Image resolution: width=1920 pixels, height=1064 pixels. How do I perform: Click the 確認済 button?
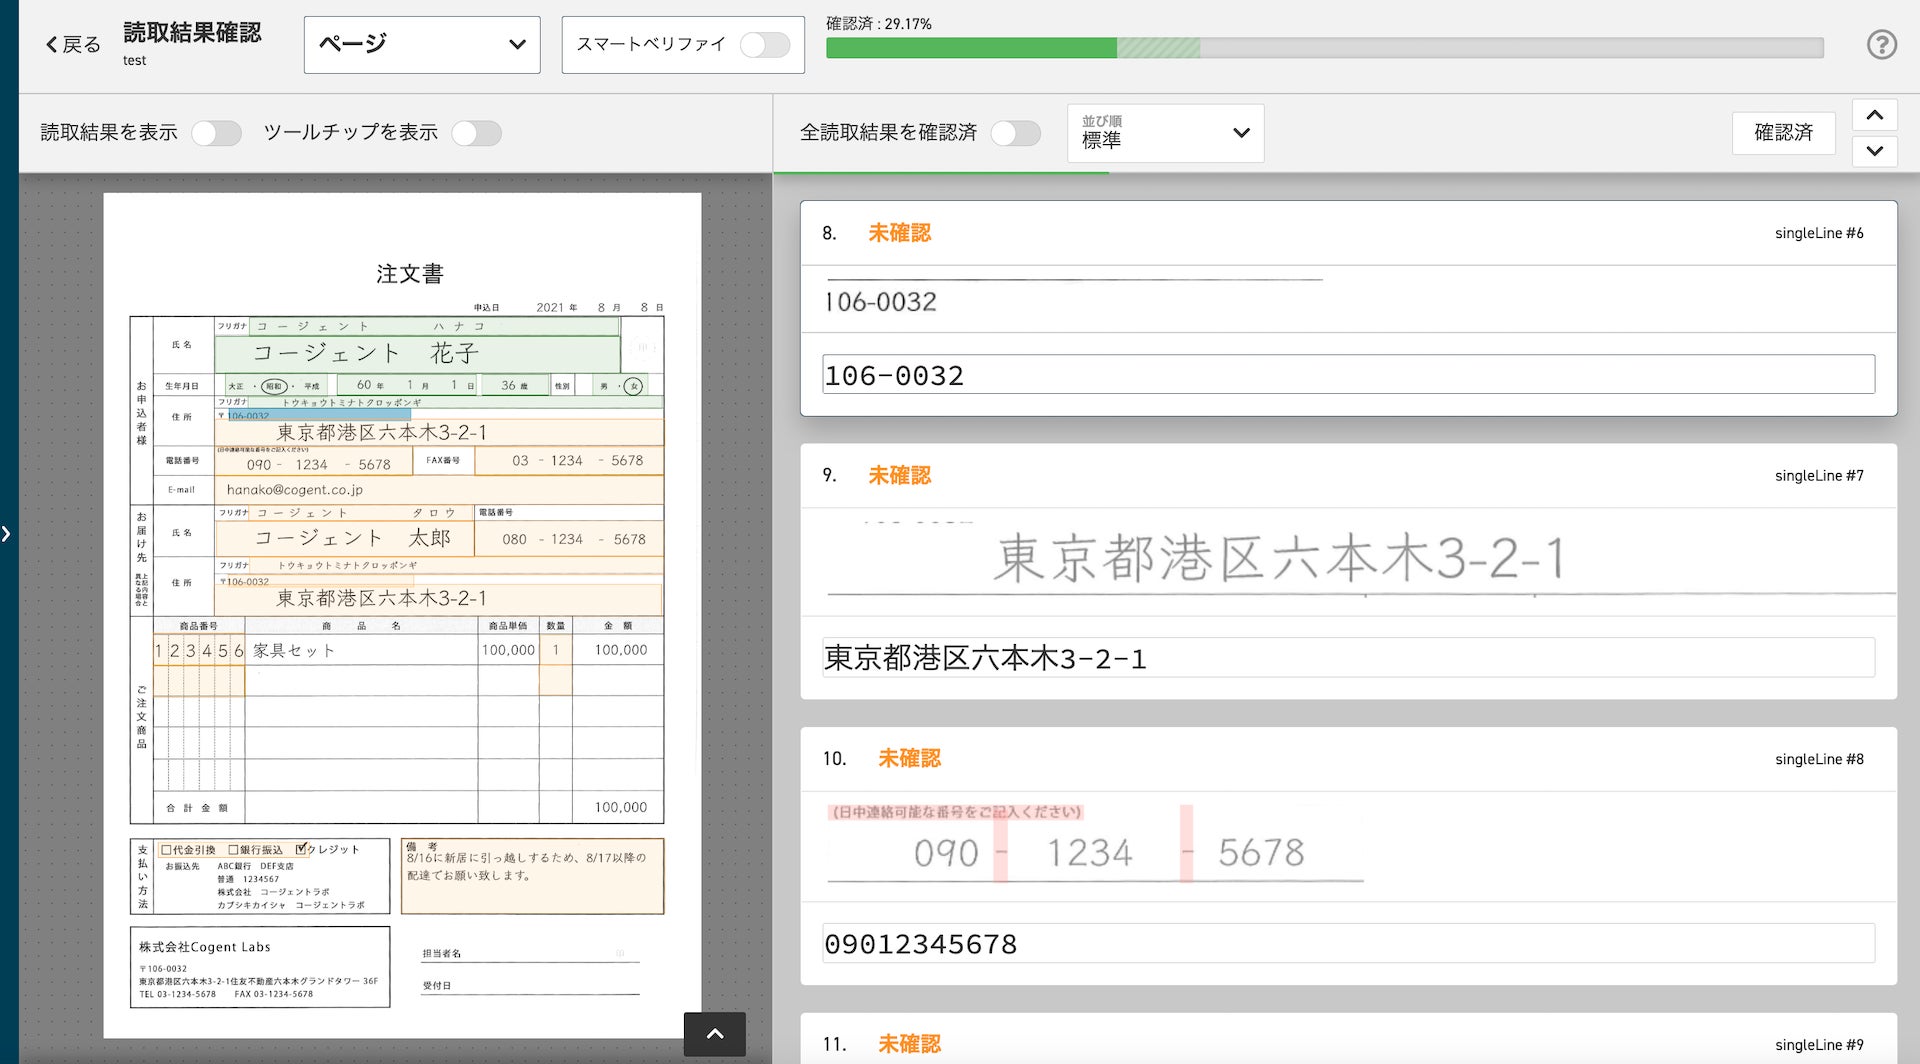[x=1784, y=133]
